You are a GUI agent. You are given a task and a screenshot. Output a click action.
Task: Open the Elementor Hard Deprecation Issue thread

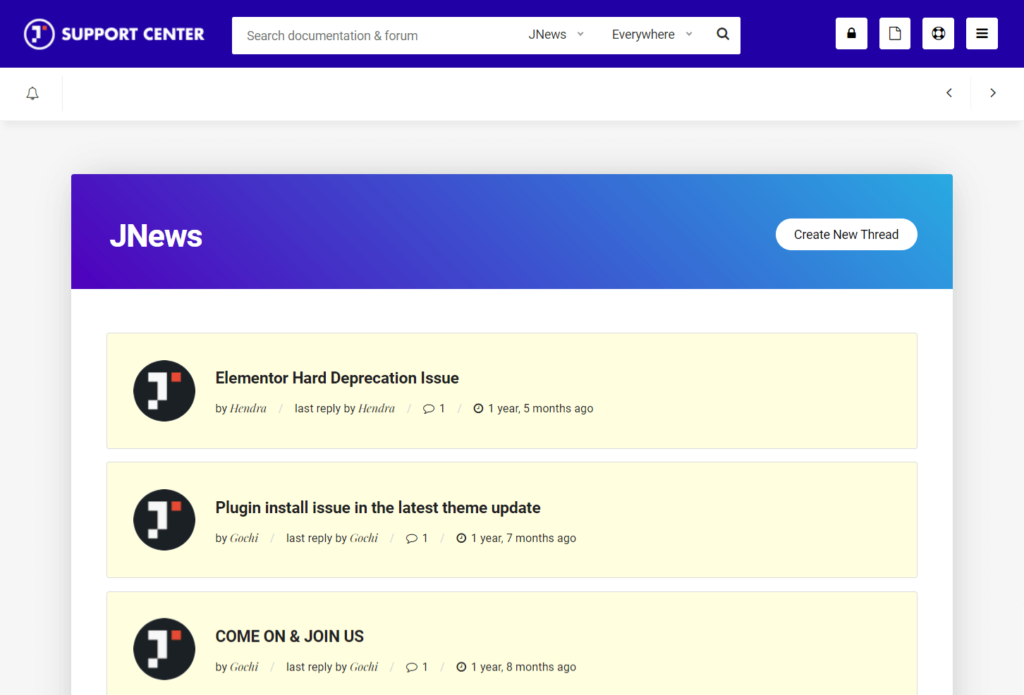337,378
